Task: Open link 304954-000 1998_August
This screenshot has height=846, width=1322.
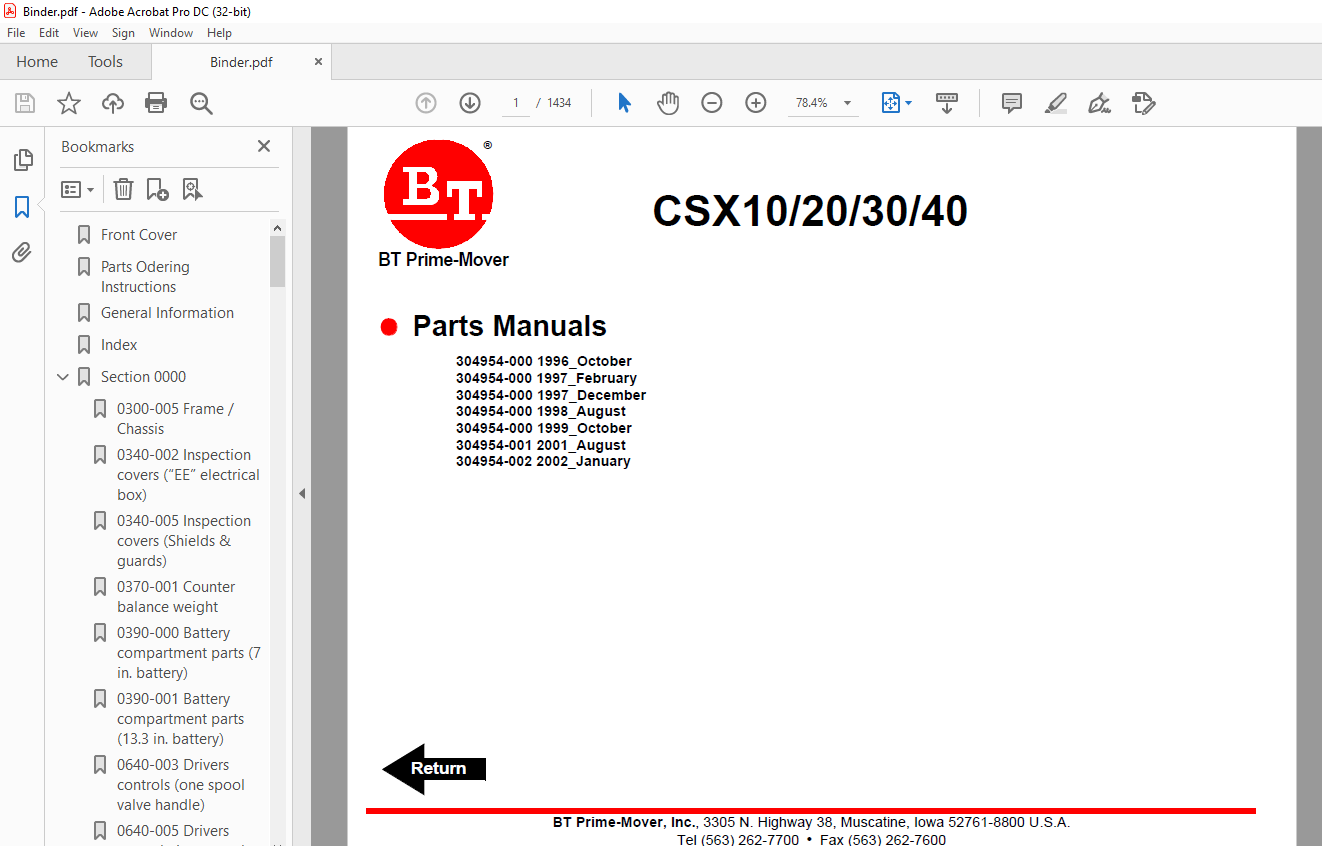Action: 541,411
